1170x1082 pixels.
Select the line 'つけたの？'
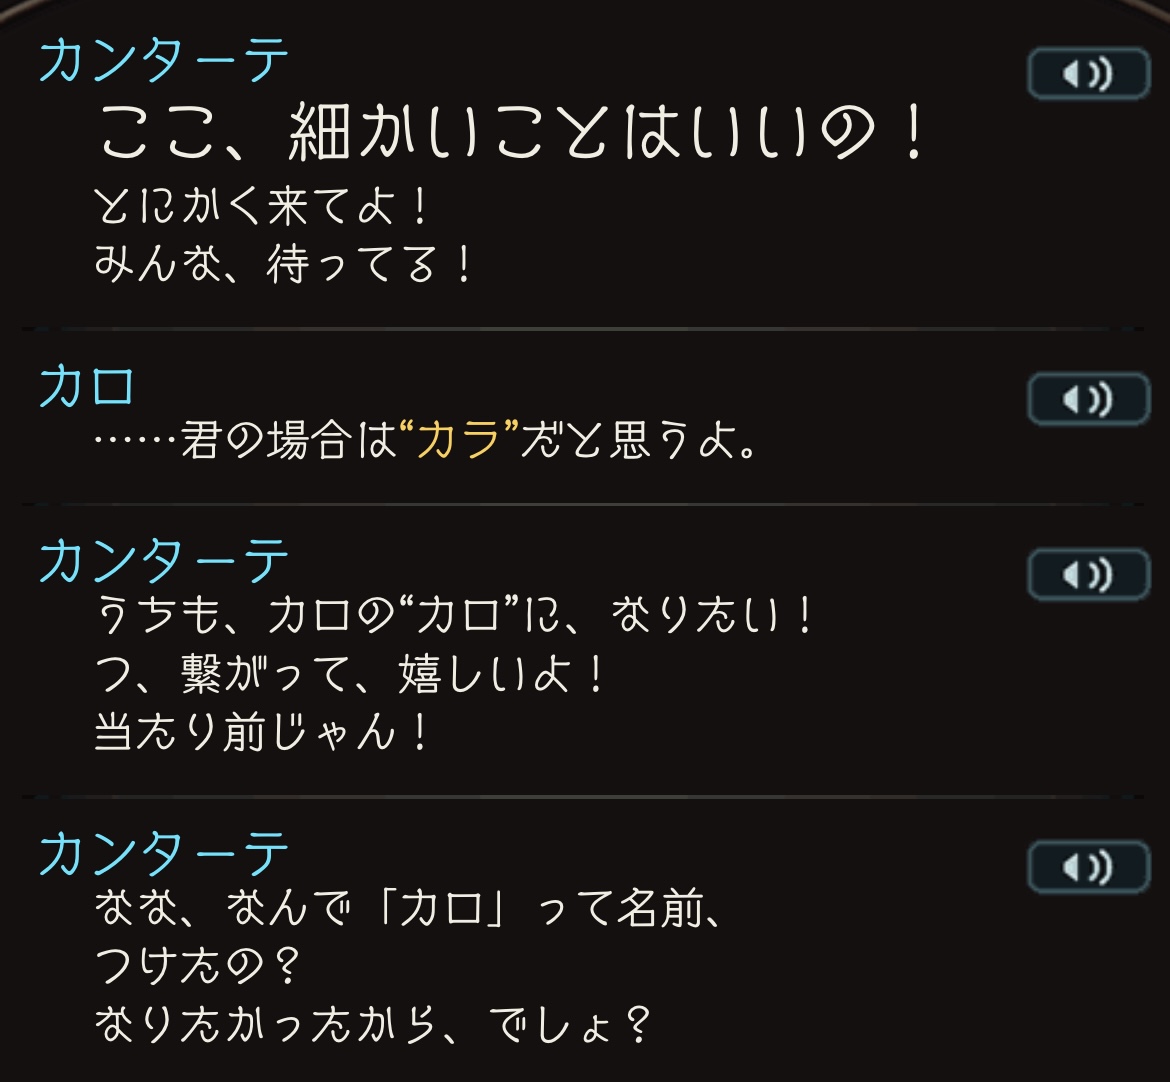198,966
